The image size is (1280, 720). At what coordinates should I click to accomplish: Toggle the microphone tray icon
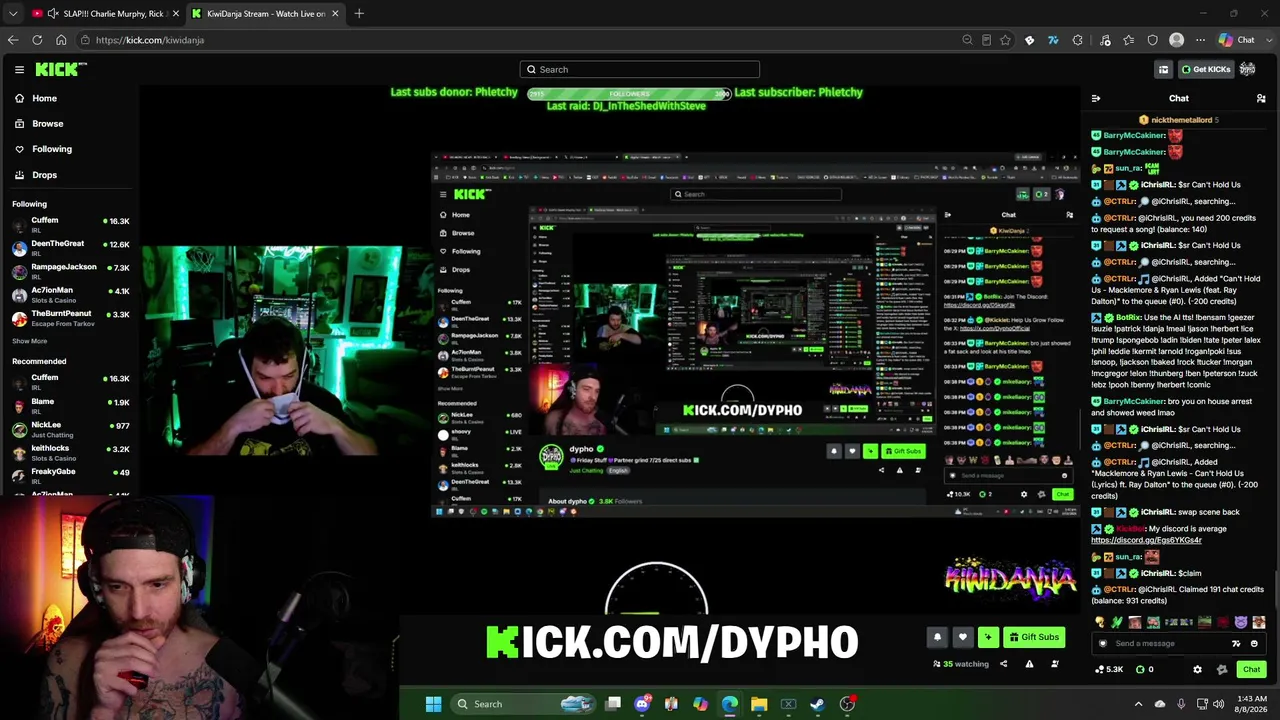tap(1181, 704)
